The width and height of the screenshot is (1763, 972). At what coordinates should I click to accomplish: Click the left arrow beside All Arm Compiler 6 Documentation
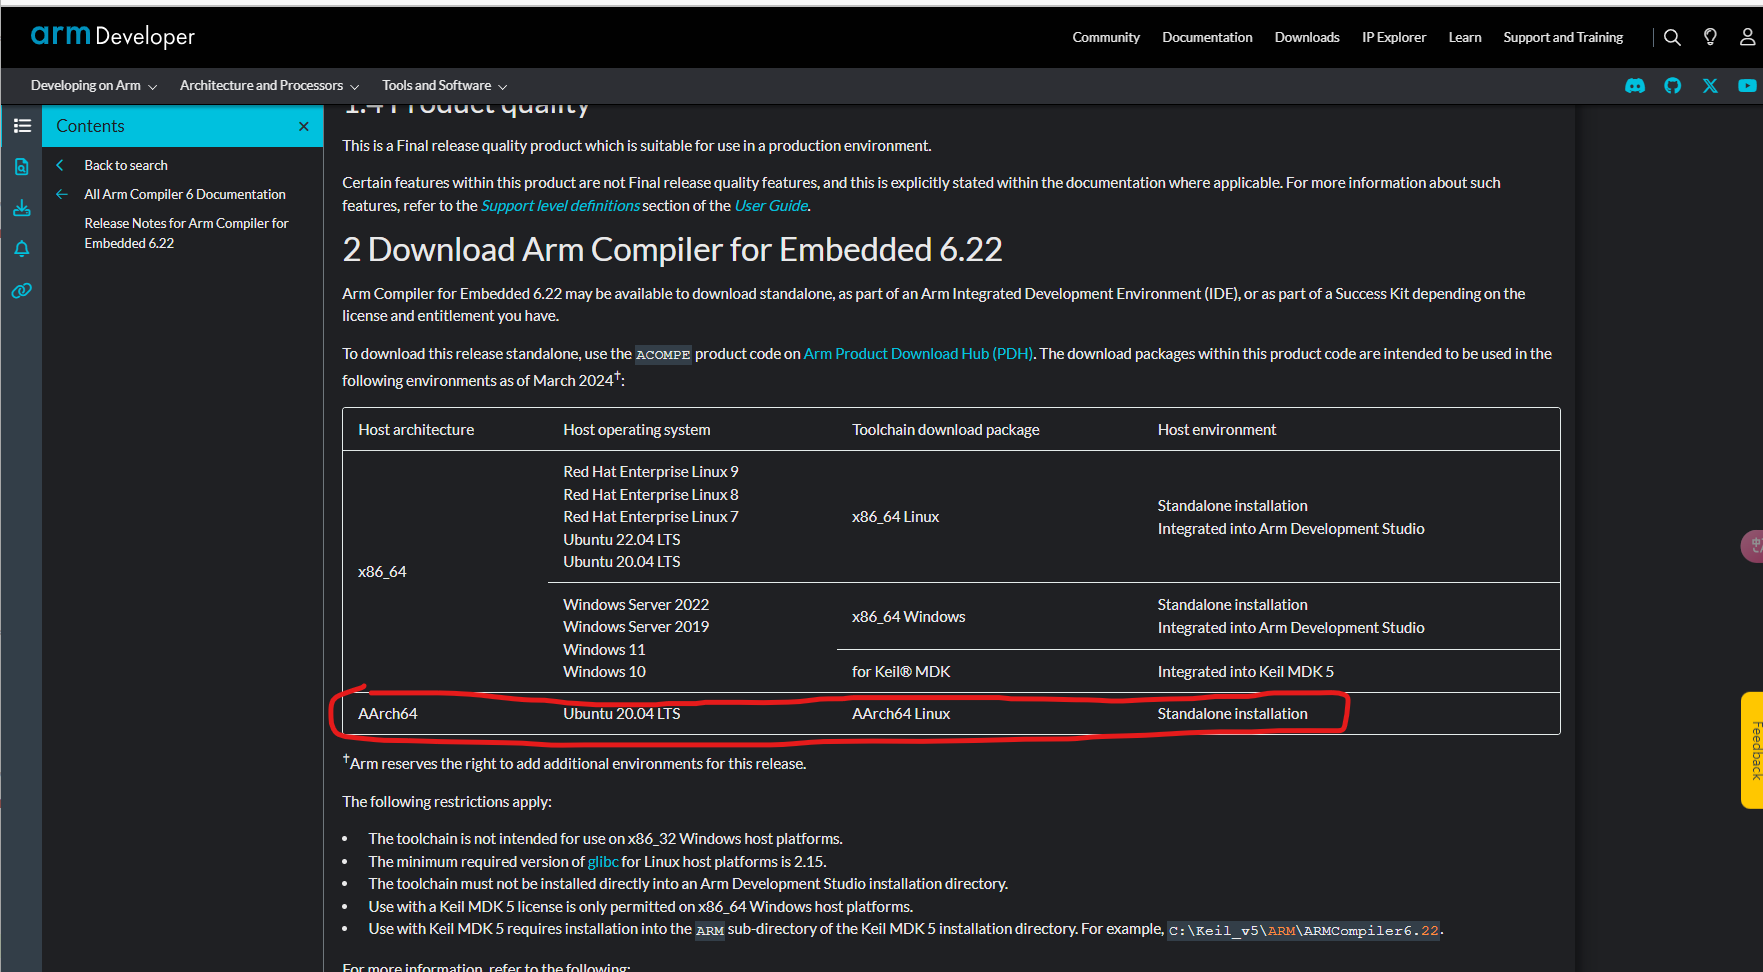[x=62, y=194]
